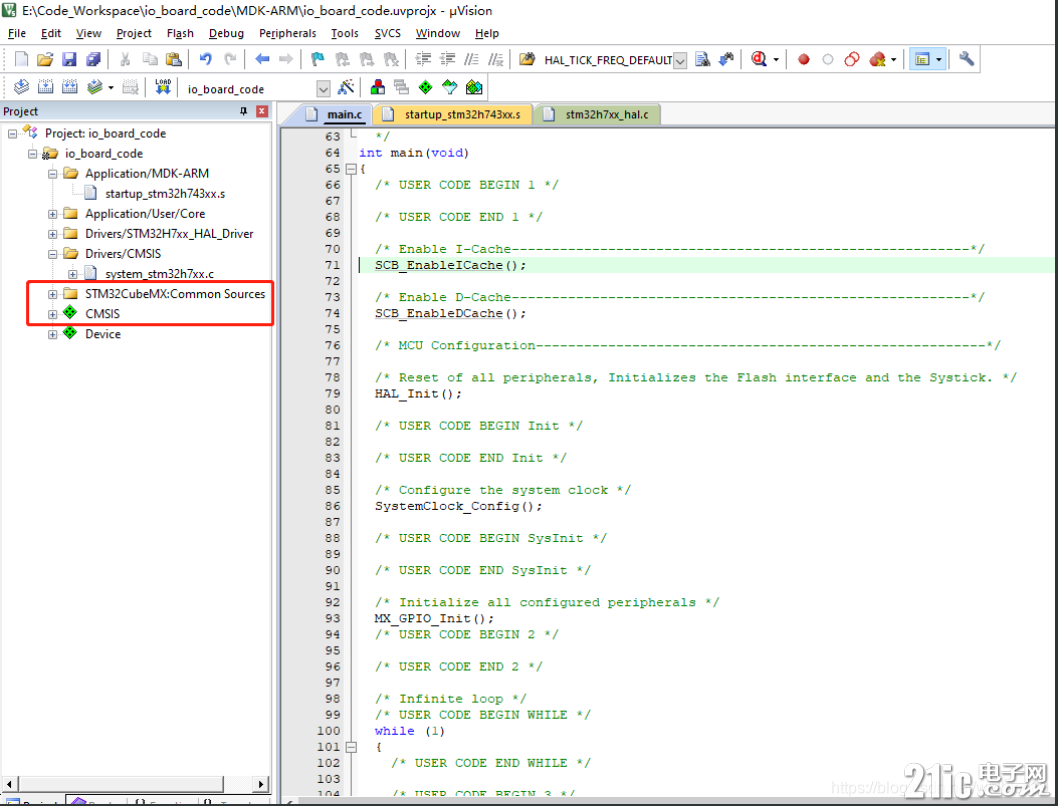Click the Find icon beside HAL_TICK_FREQ_DEFAULT
This screenshot has height=806, width=1058.
point(702,59)
